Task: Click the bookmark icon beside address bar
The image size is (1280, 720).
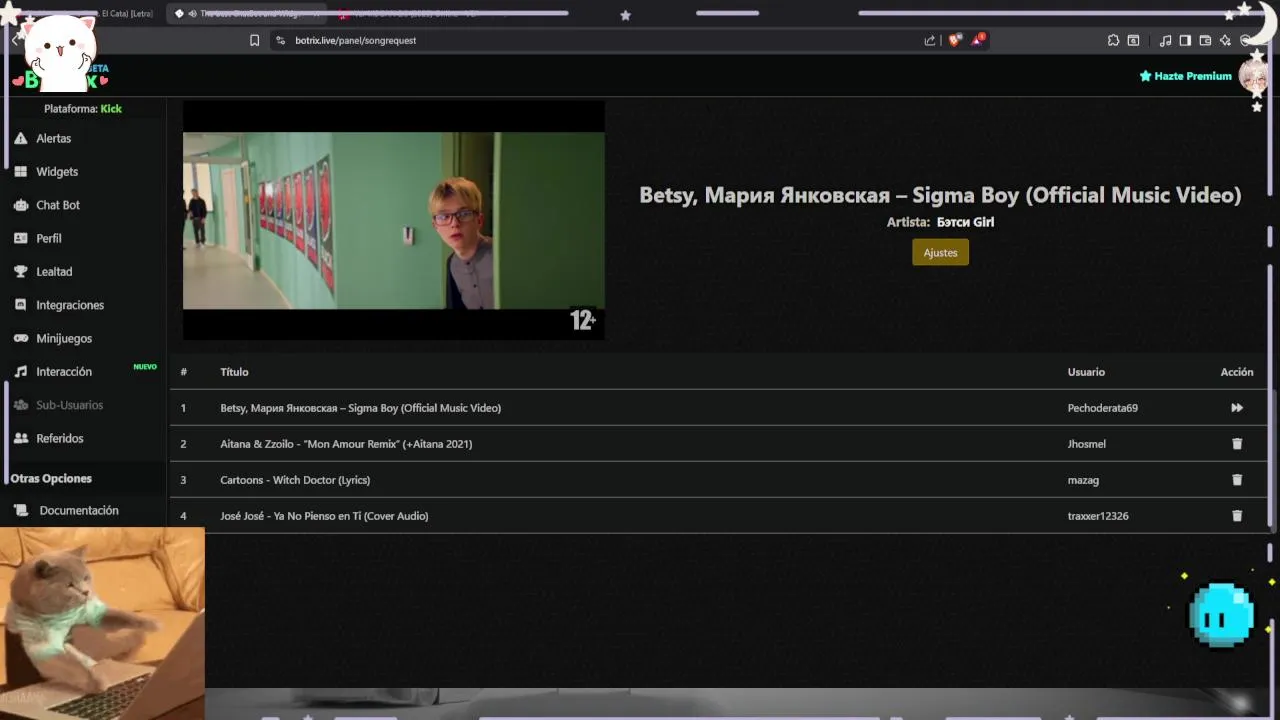Action: [255, 41]
